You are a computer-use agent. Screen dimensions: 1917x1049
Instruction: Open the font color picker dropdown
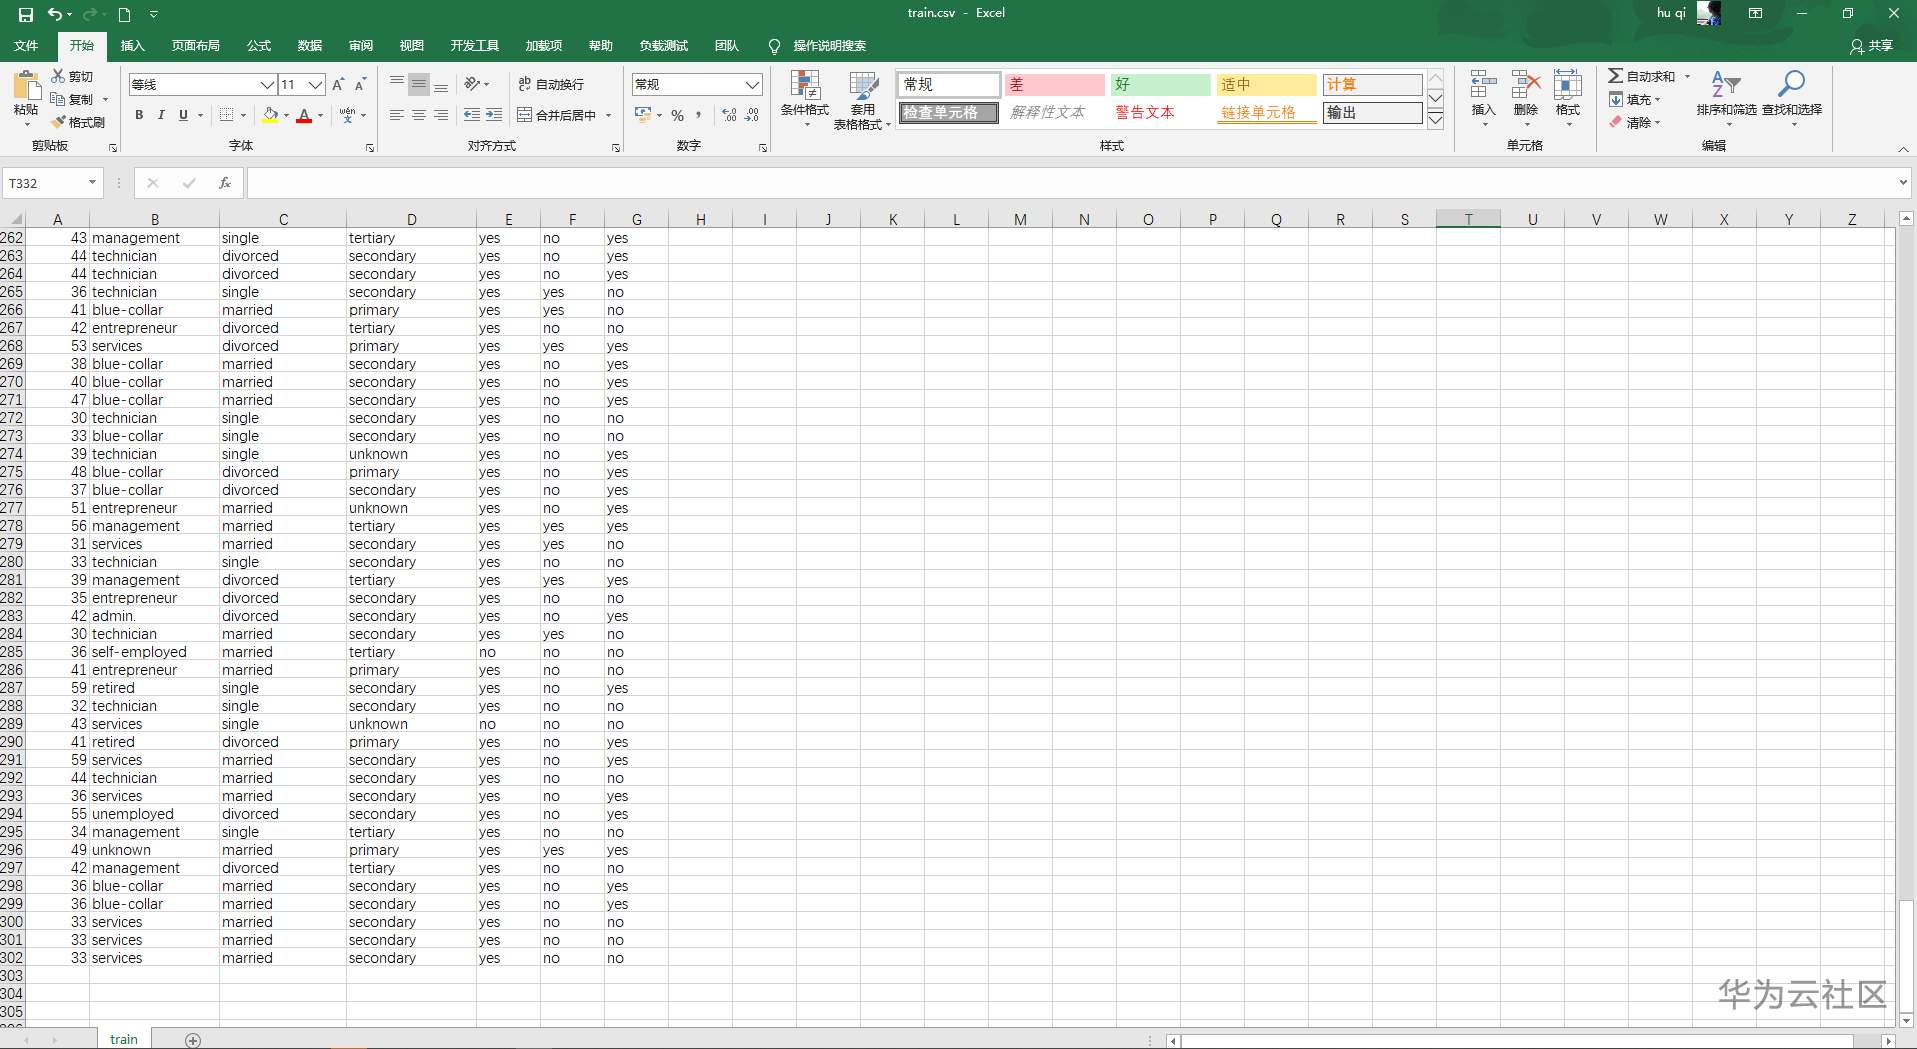[x=320, y=116]
